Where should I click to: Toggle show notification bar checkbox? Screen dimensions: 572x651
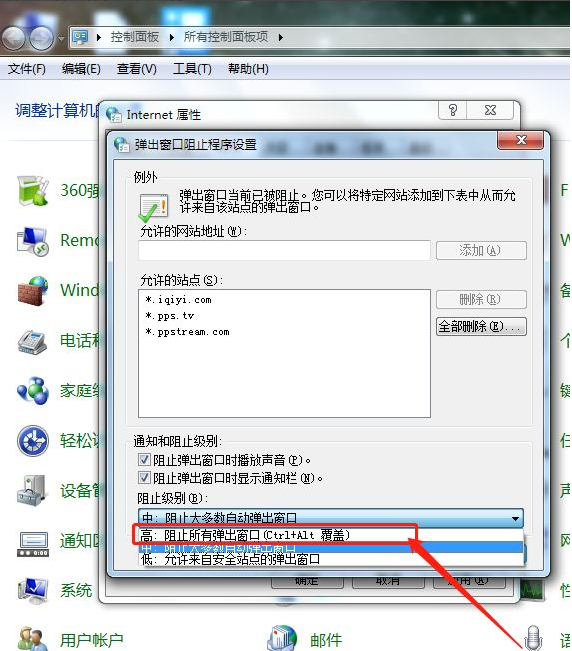[x=144, y=478]
